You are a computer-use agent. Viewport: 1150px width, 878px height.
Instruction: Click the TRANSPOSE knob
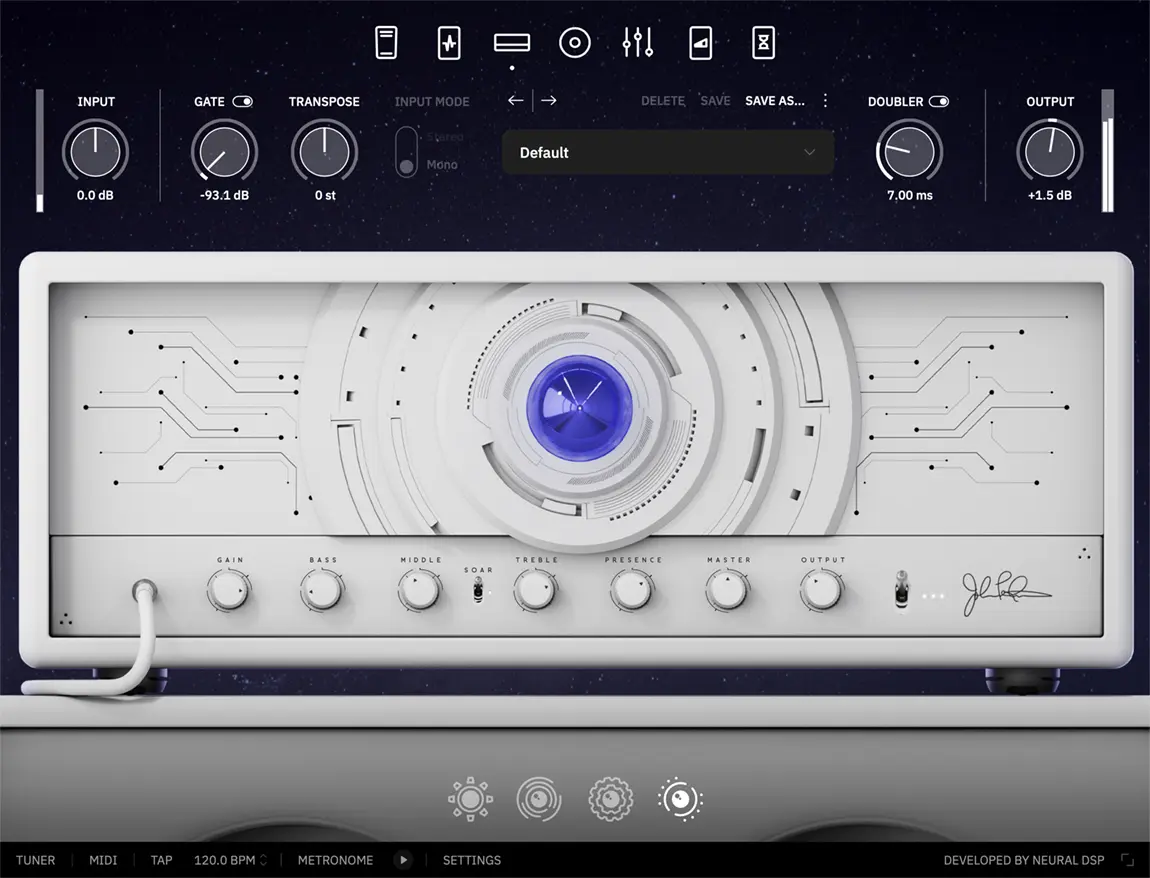pos(324,152)
